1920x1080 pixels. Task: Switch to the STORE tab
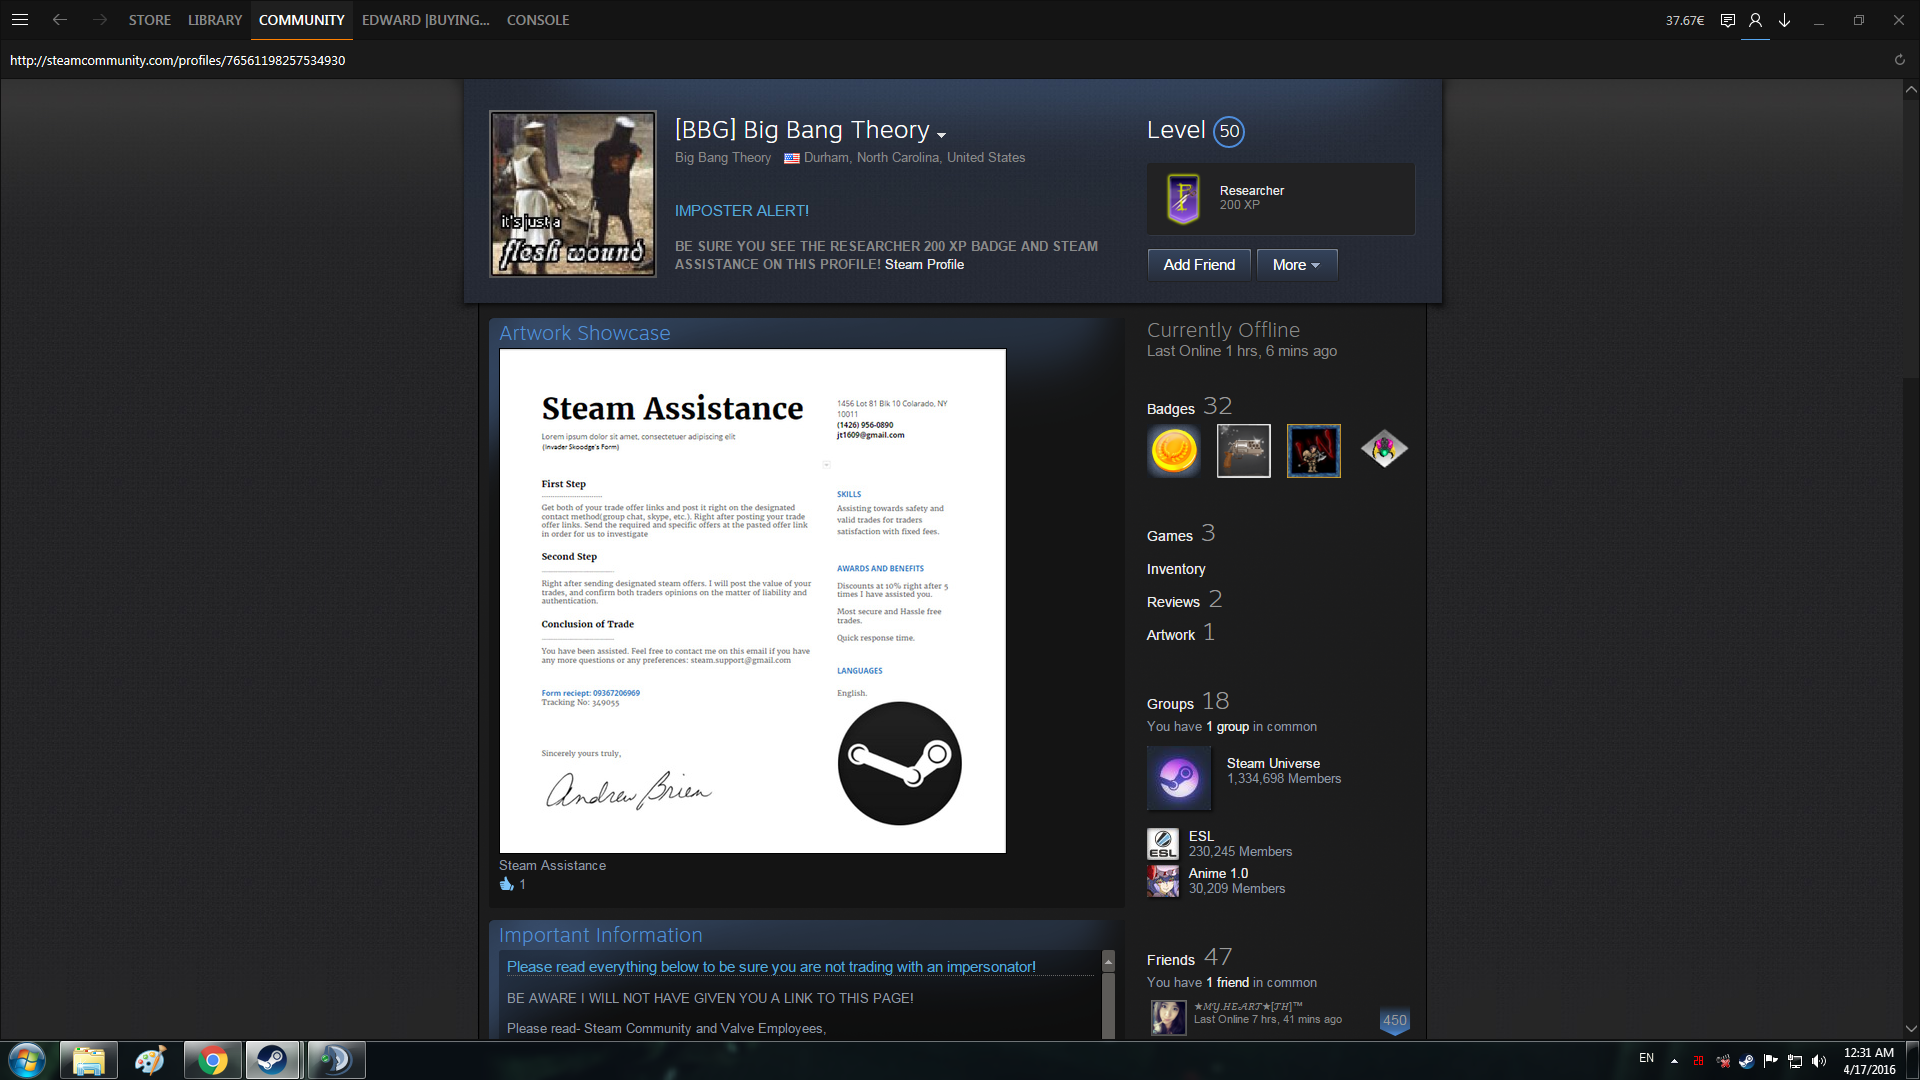click(149, 20)
